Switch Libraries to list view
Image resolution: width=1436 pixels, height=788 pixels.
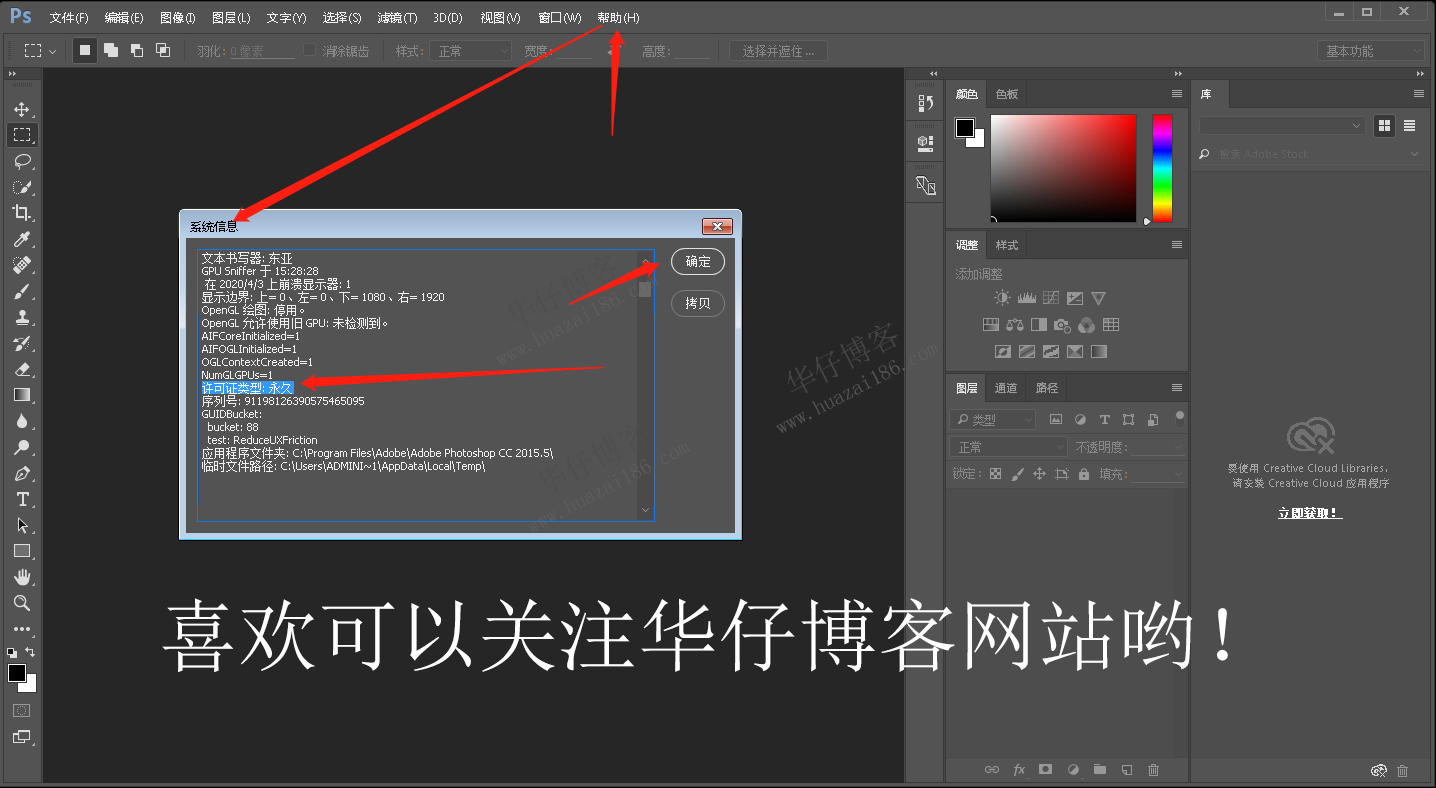(1410, 125)
